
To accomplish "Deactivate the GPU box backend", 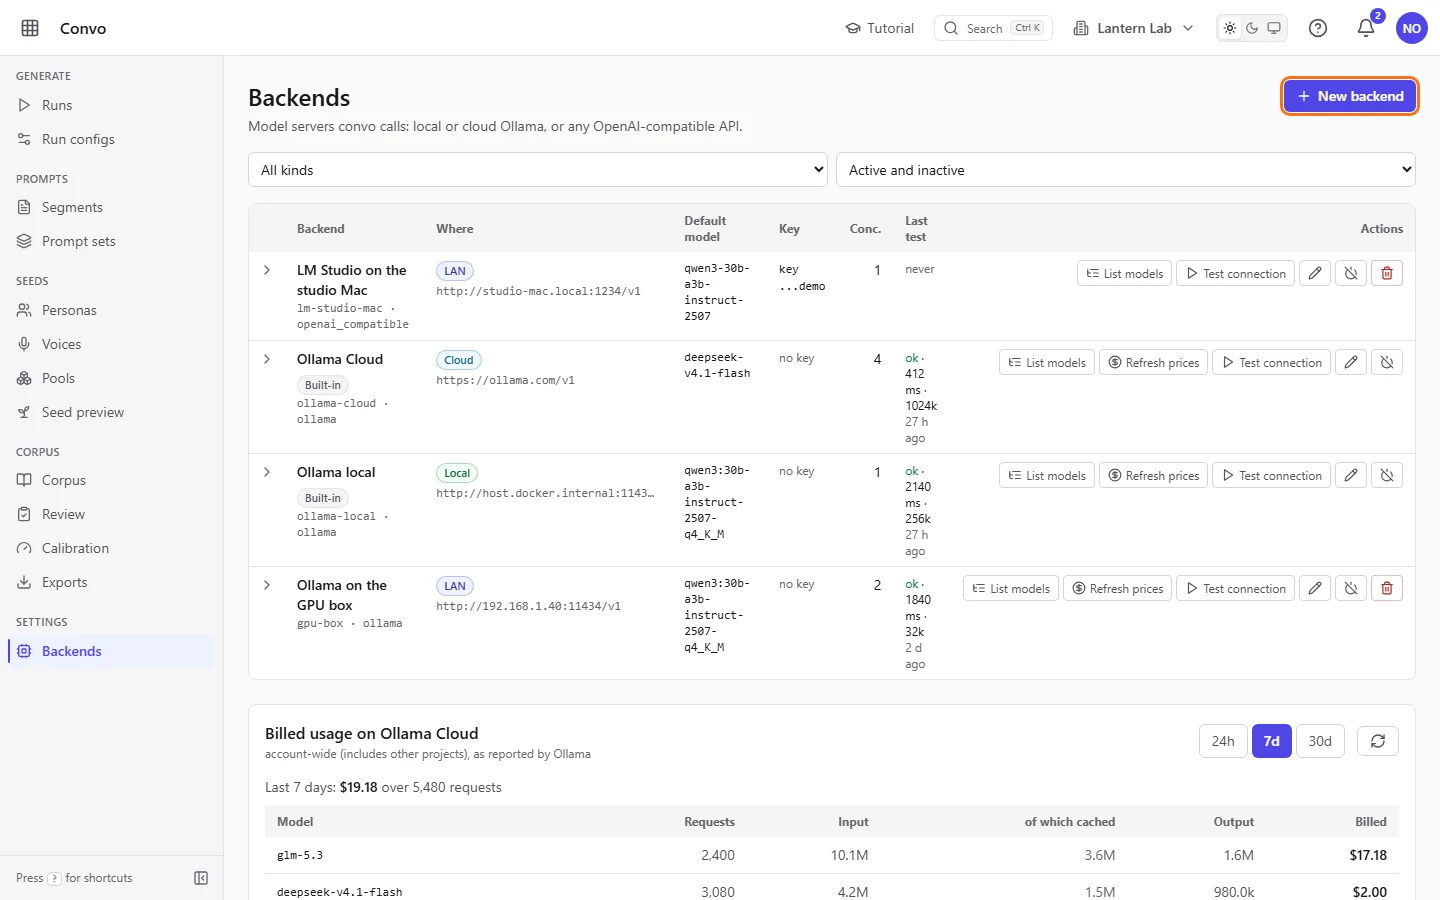I will (1351, 588).
